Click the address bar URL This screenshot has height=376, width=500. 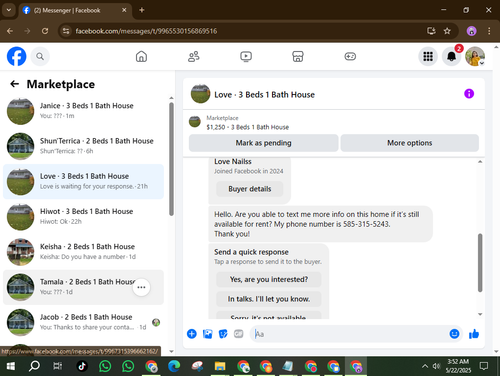point(146,31)
